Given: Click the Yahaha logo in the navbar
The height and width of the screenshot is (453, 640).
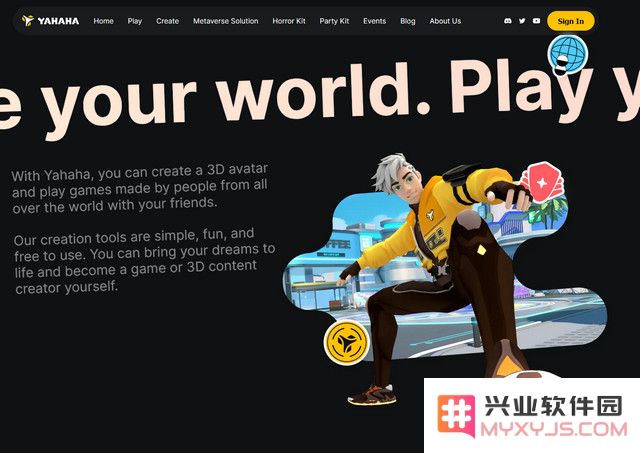Looking at the screenshot, I should [50, 21].
